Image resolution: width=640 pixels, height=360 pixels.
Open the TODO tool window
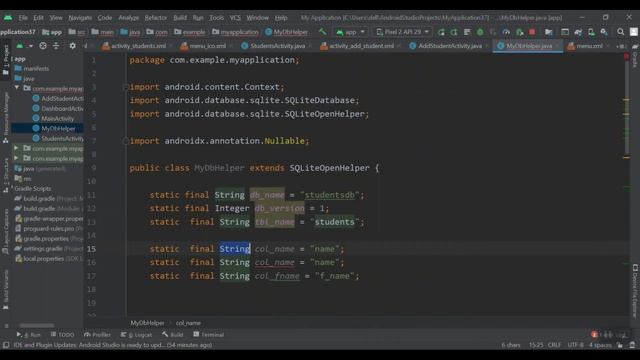[x=62, y=335]
